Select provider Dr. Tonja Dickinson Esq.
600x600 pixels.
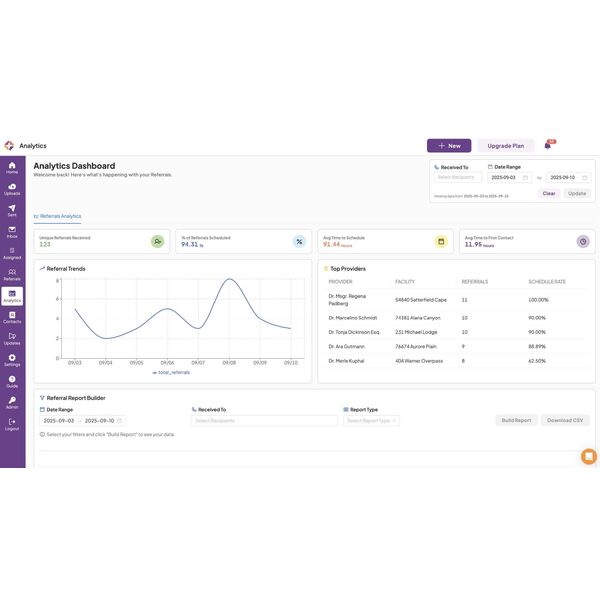pyautogui.click(x=354, y=332)
